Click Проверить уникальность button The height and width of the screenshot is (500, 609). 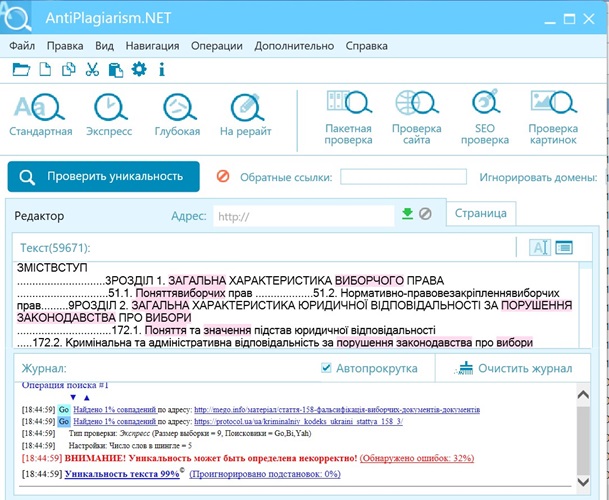[x=104, y=177]
